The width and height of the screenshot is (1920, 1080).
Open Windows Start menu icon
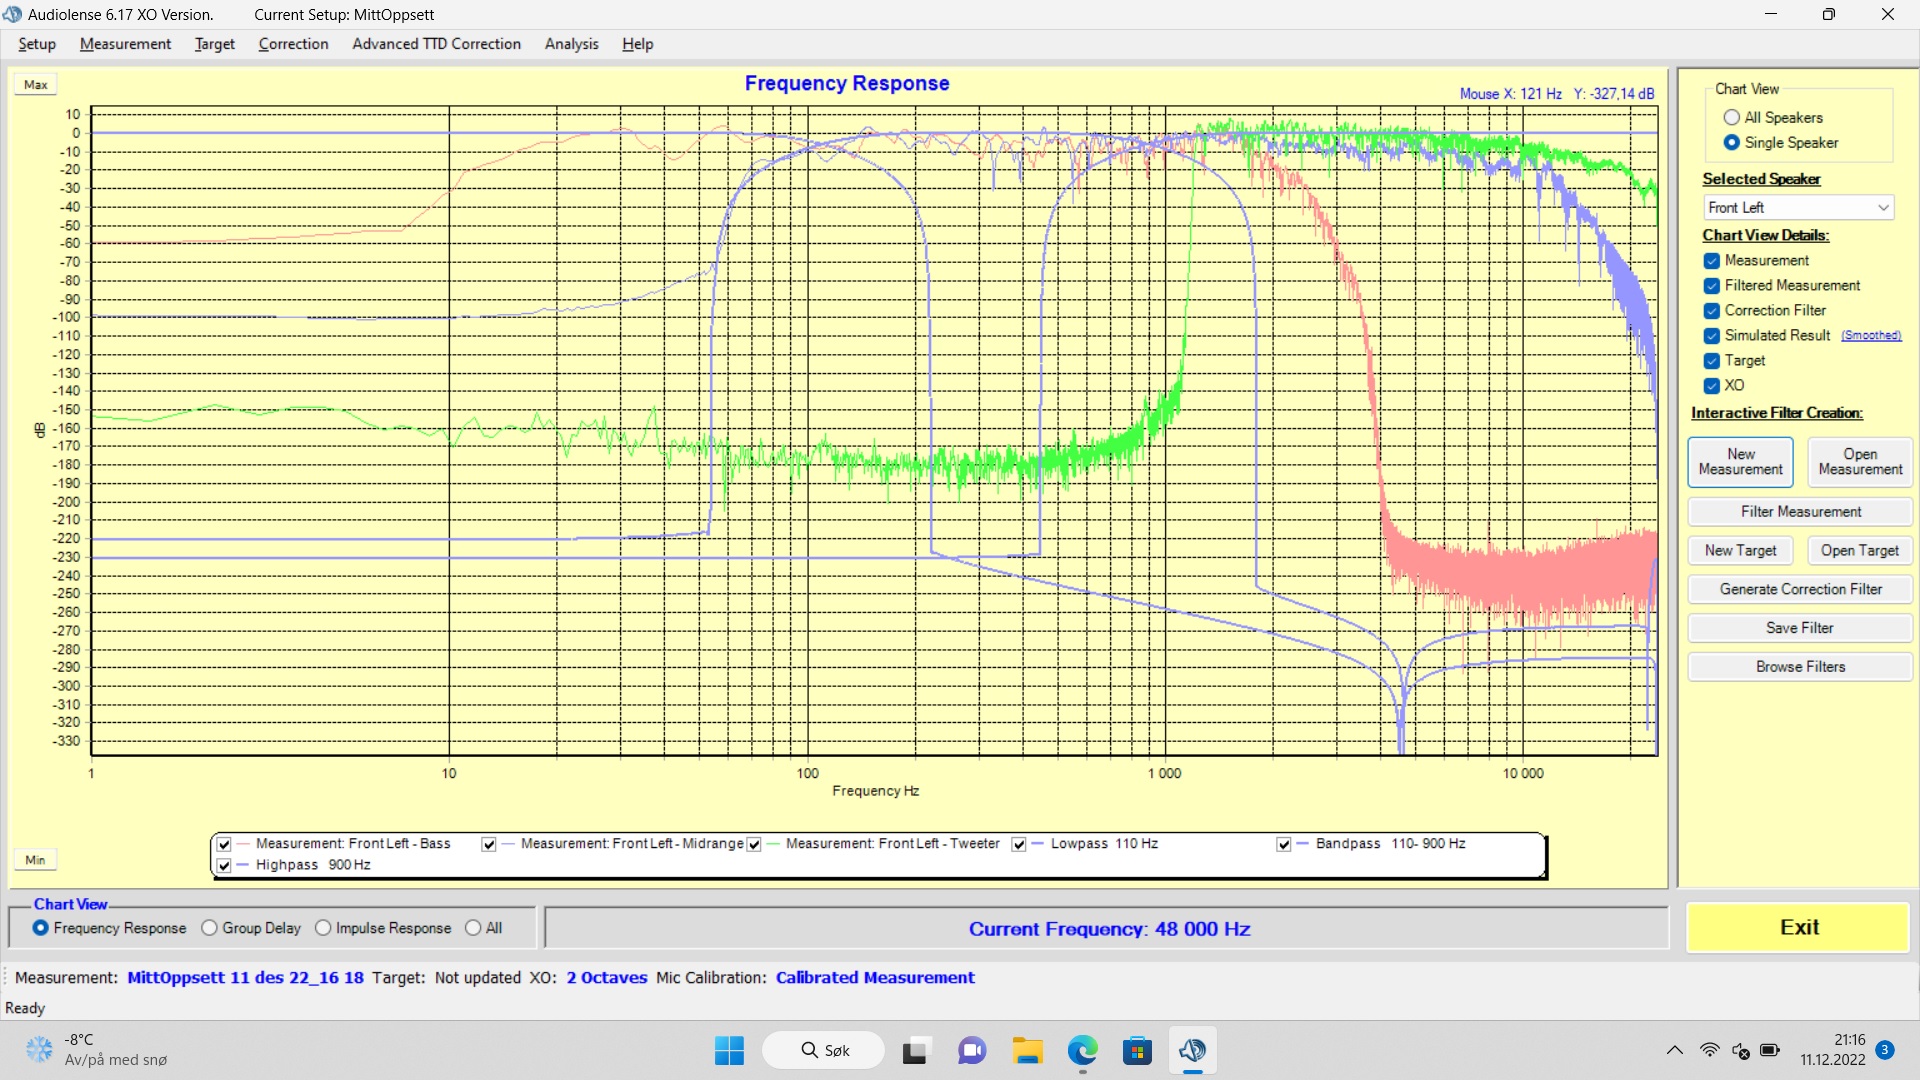(x=729, y=1051)
